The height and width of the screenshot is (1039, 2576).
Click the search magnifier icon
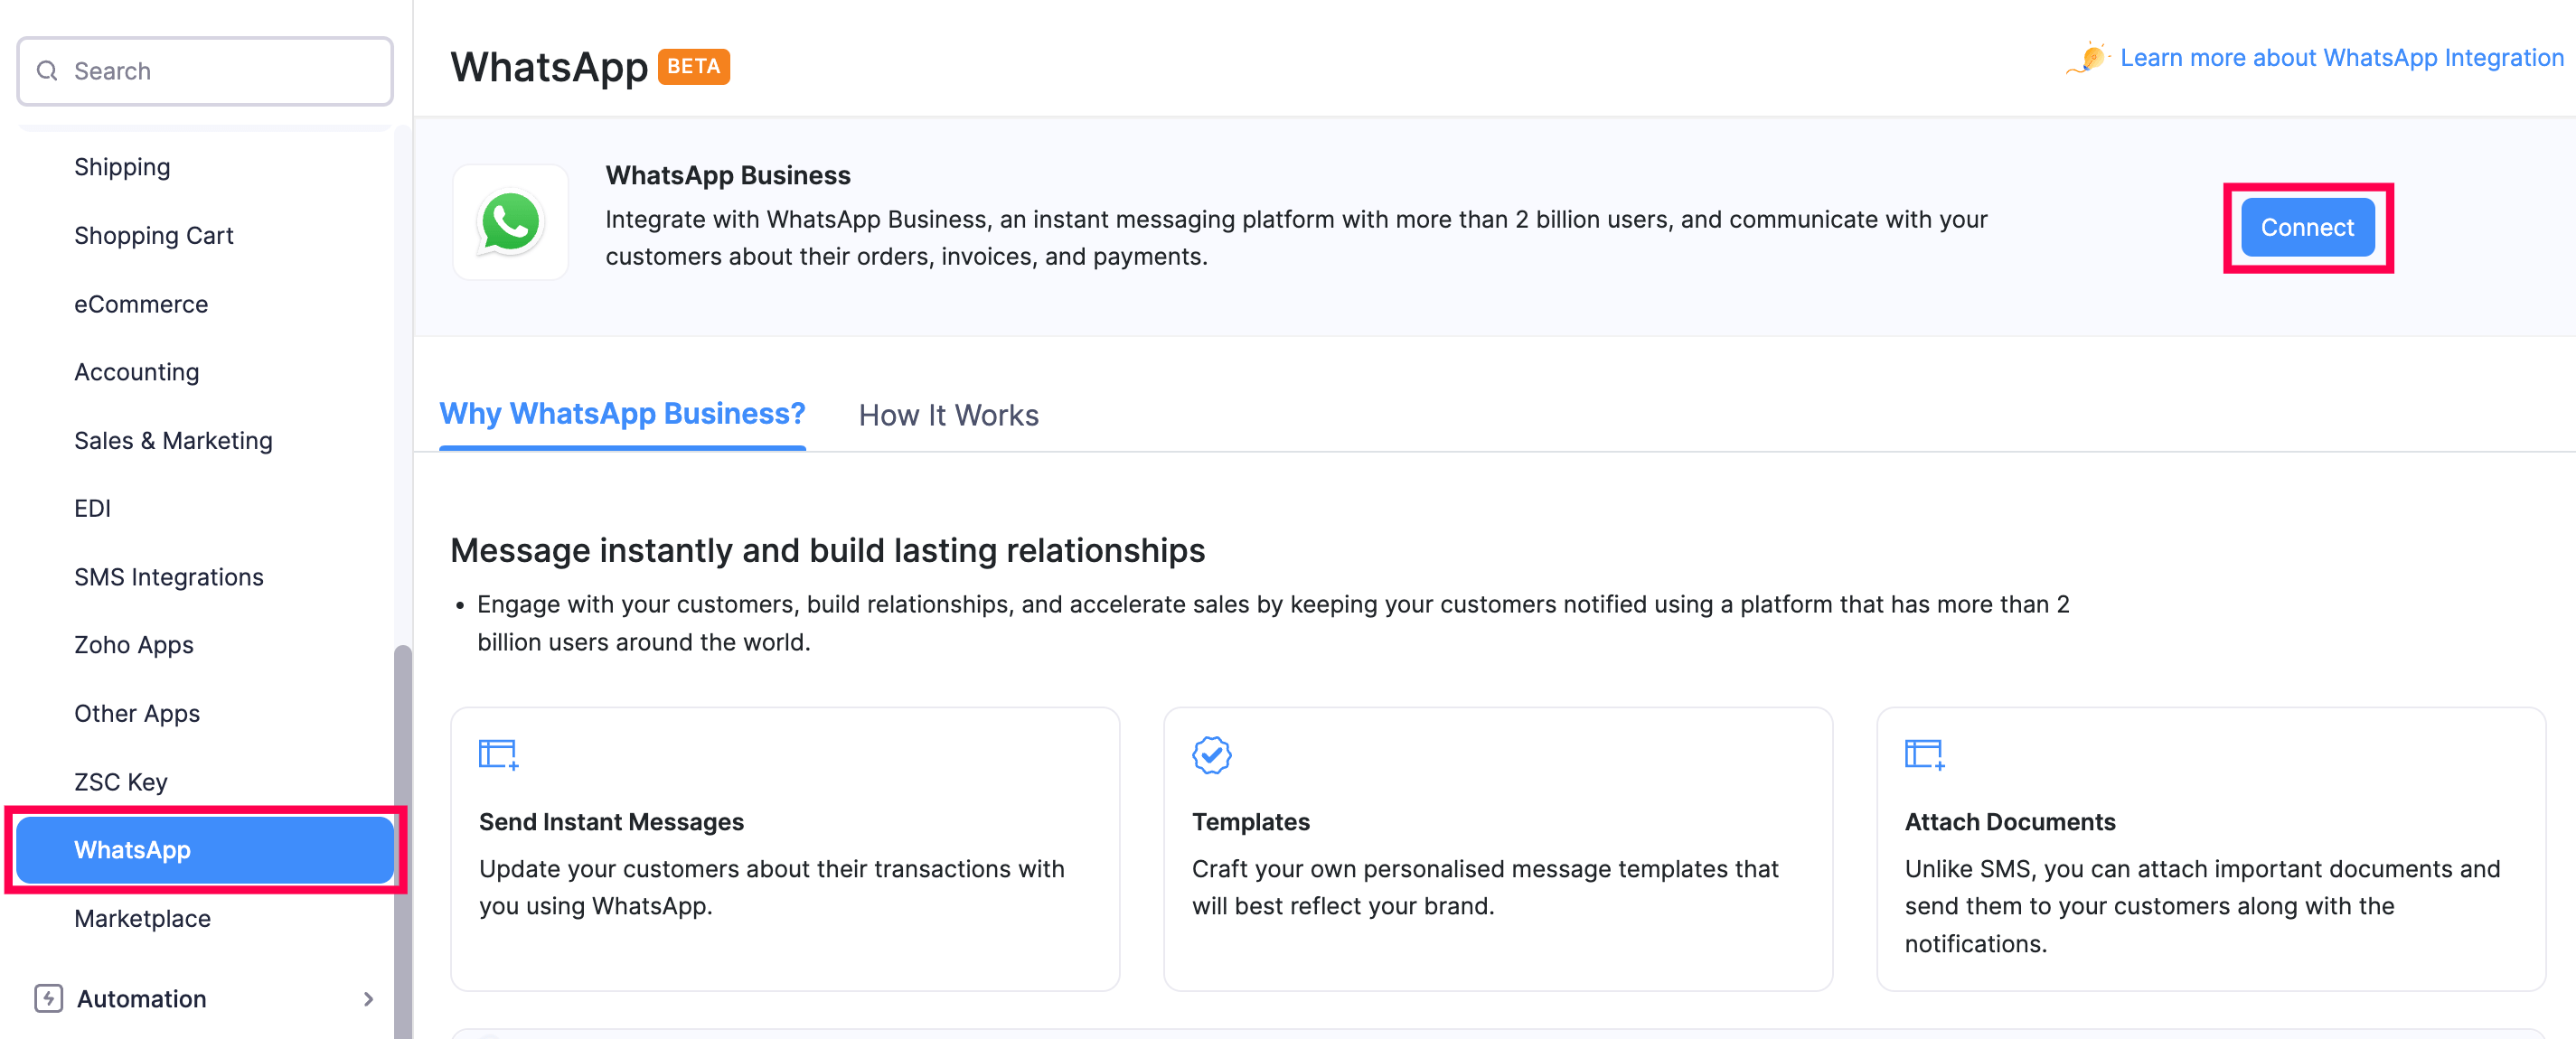pos(47,71)
